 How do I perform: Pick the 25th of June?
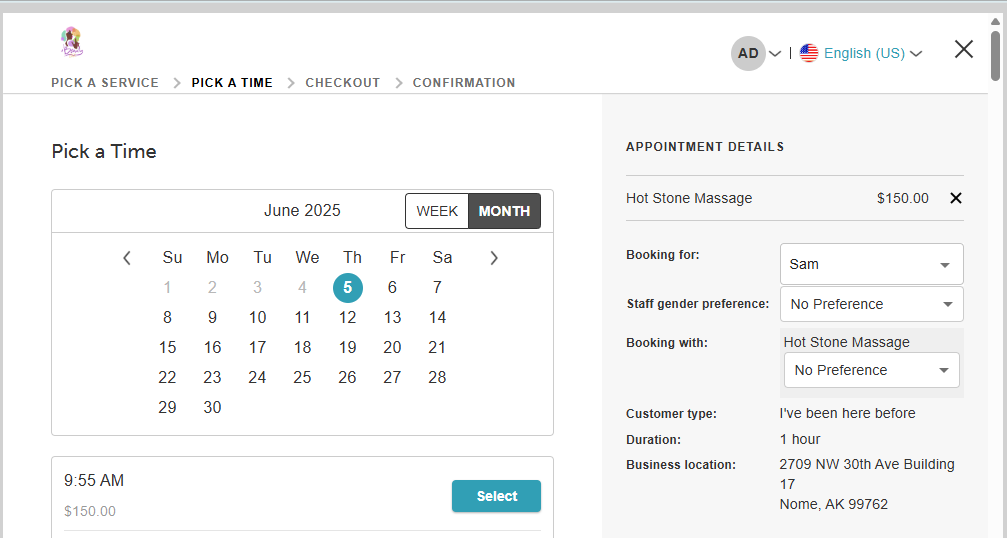click(302, 377)
